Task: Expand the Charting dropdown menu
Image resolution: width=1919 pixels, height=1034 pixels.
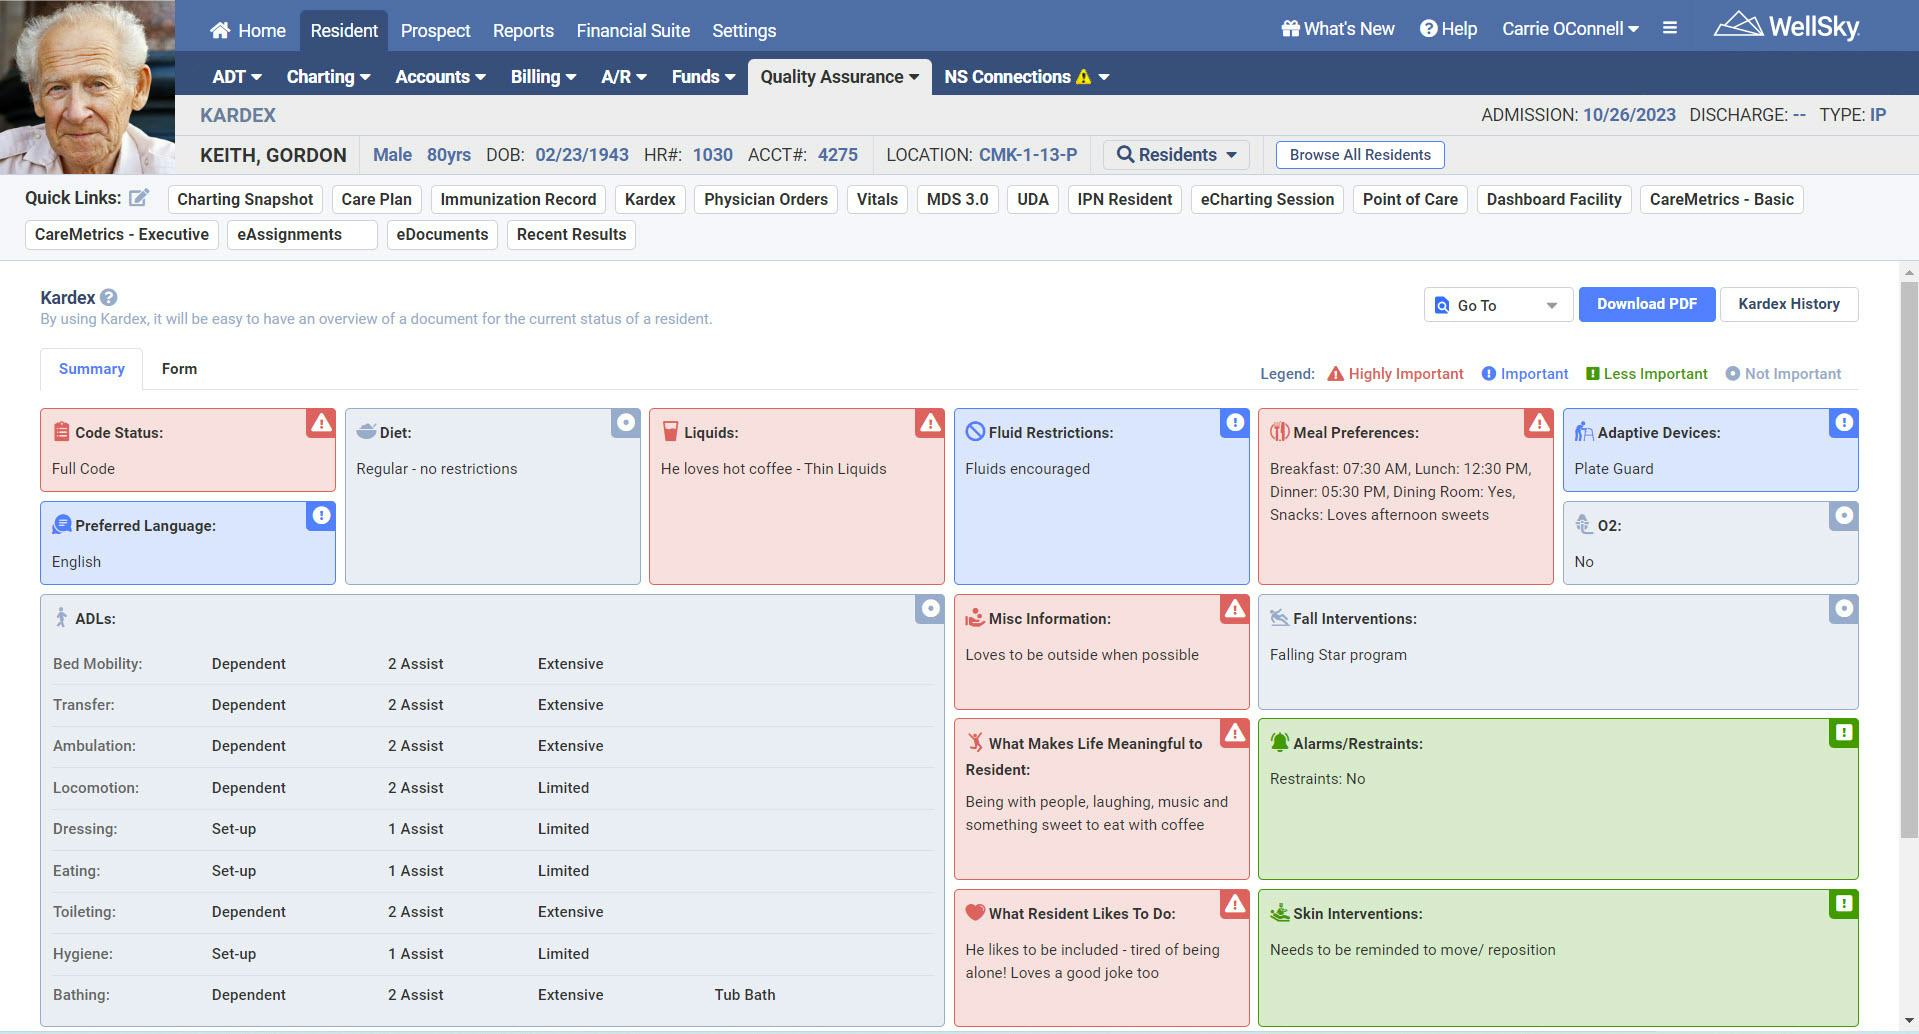Action: pyautogui.click(x=328, y=76)
